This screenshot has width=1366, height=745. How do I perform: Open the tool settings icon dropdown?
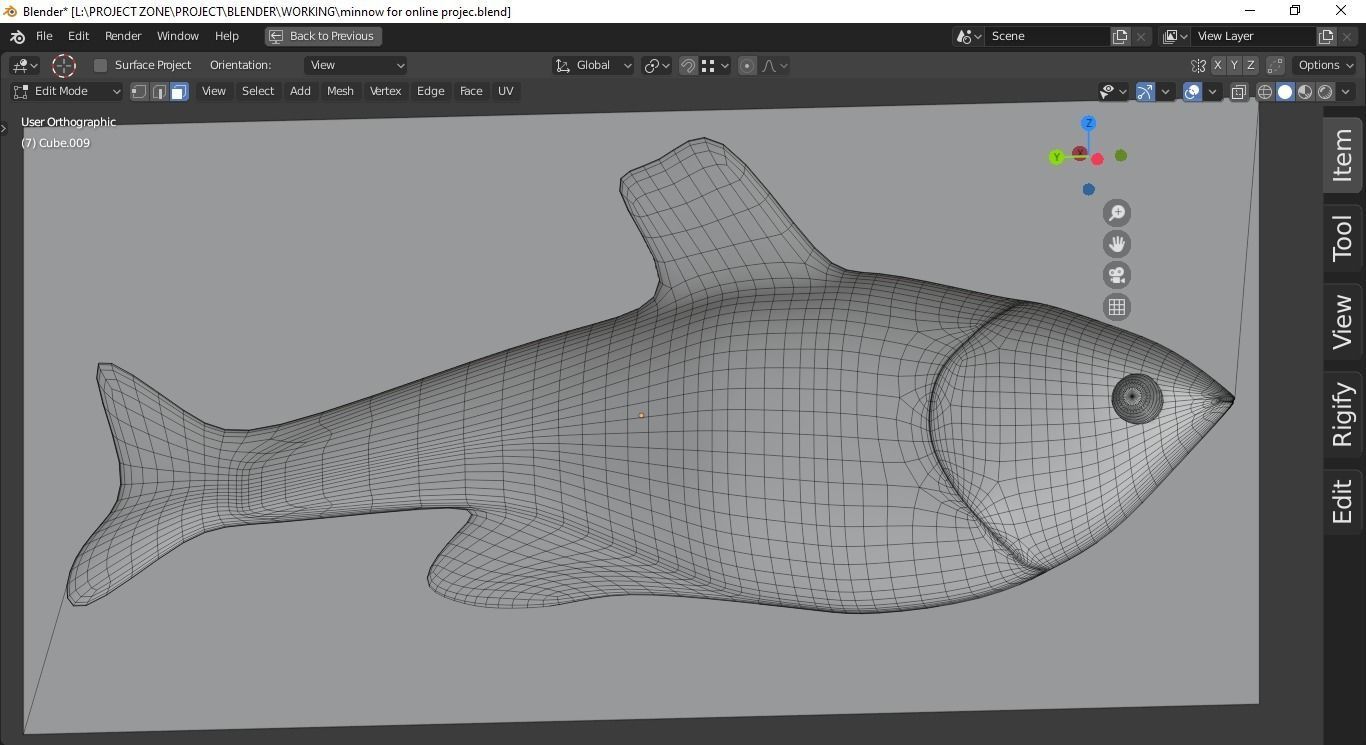point(24,65)
